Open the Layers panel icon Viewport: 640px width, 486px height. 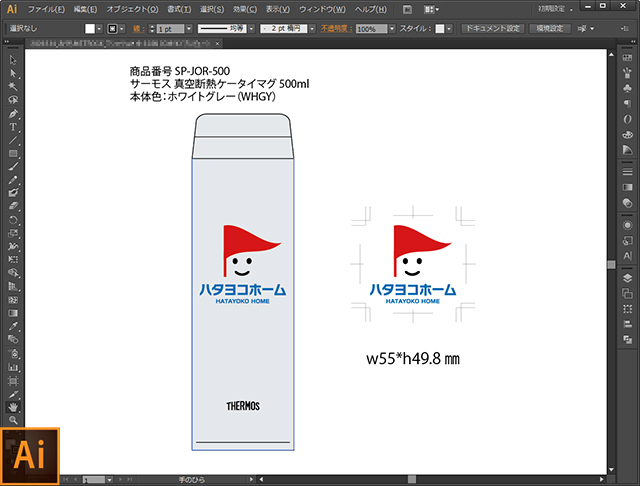[627, 278]
